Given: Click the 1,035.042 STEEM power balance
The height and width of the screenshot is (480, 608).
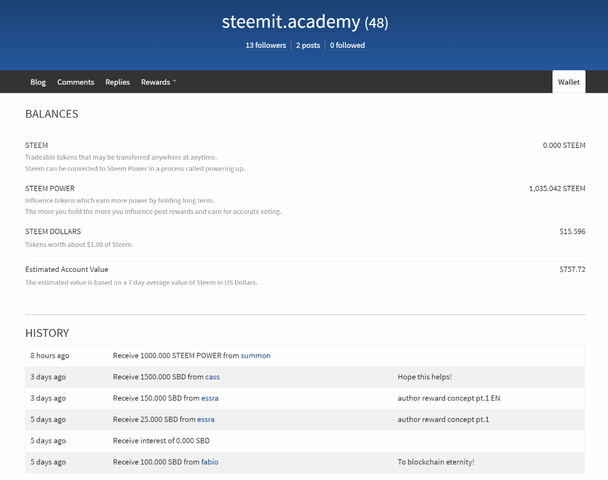Looking at the screenshot, I should [557, 188].
